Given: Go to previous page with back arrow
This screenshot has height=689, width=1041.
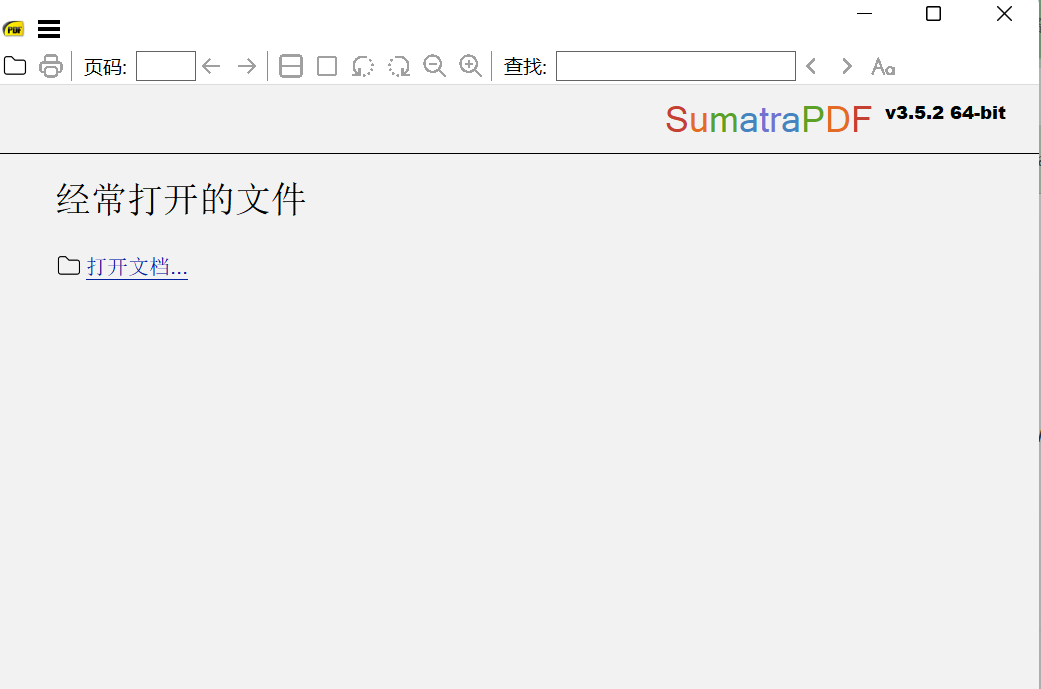Looking at the screenshot, I should pyautogui.click(x=211, y=65).
